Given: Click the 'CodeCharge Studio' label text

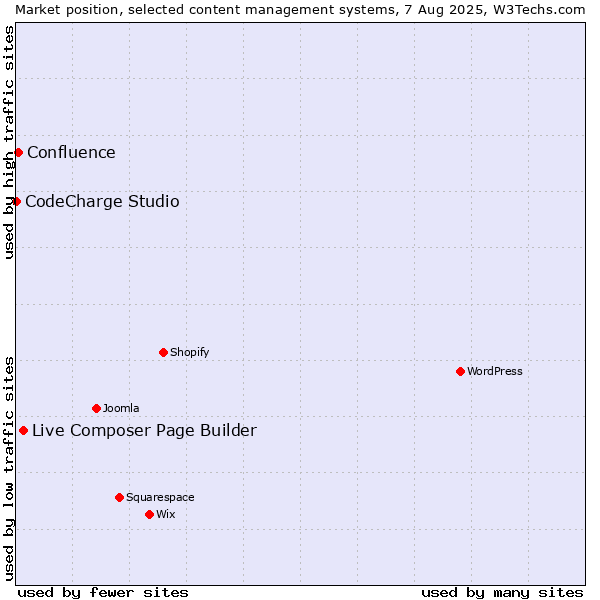Looking at the screenshot, I should tap(102, 201).
